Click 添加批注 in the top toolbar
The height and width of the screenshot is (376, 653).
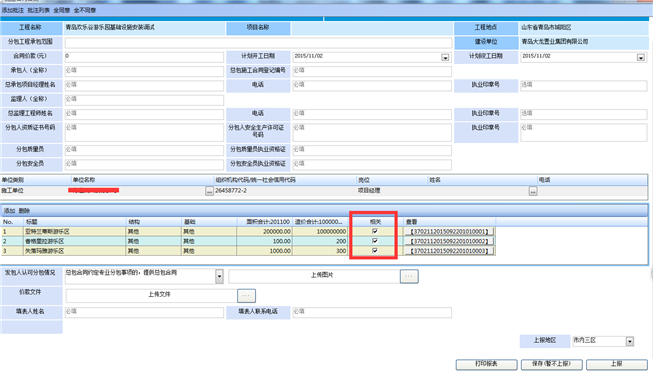pyautogui.click(x=12, y=10)
